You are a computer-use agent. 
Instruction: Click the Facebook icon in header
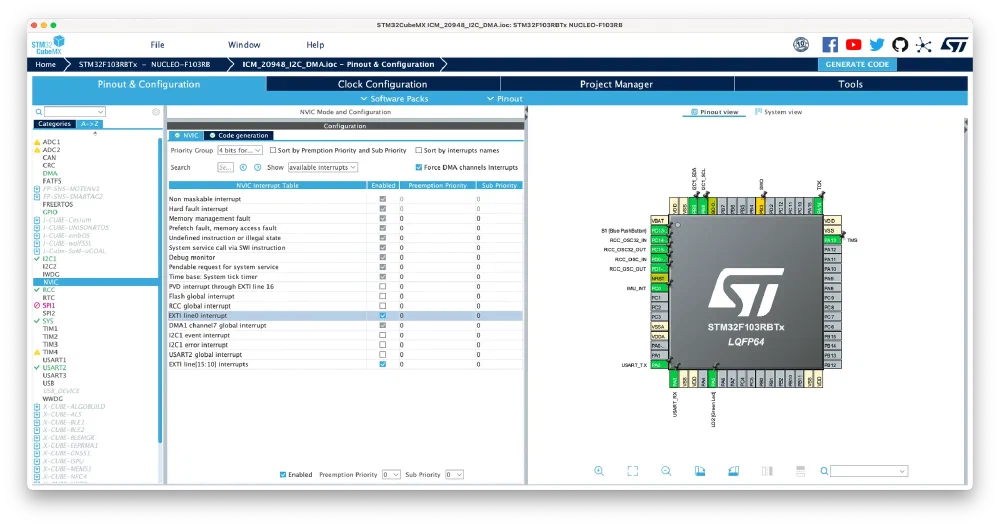(x=830, y=45)
